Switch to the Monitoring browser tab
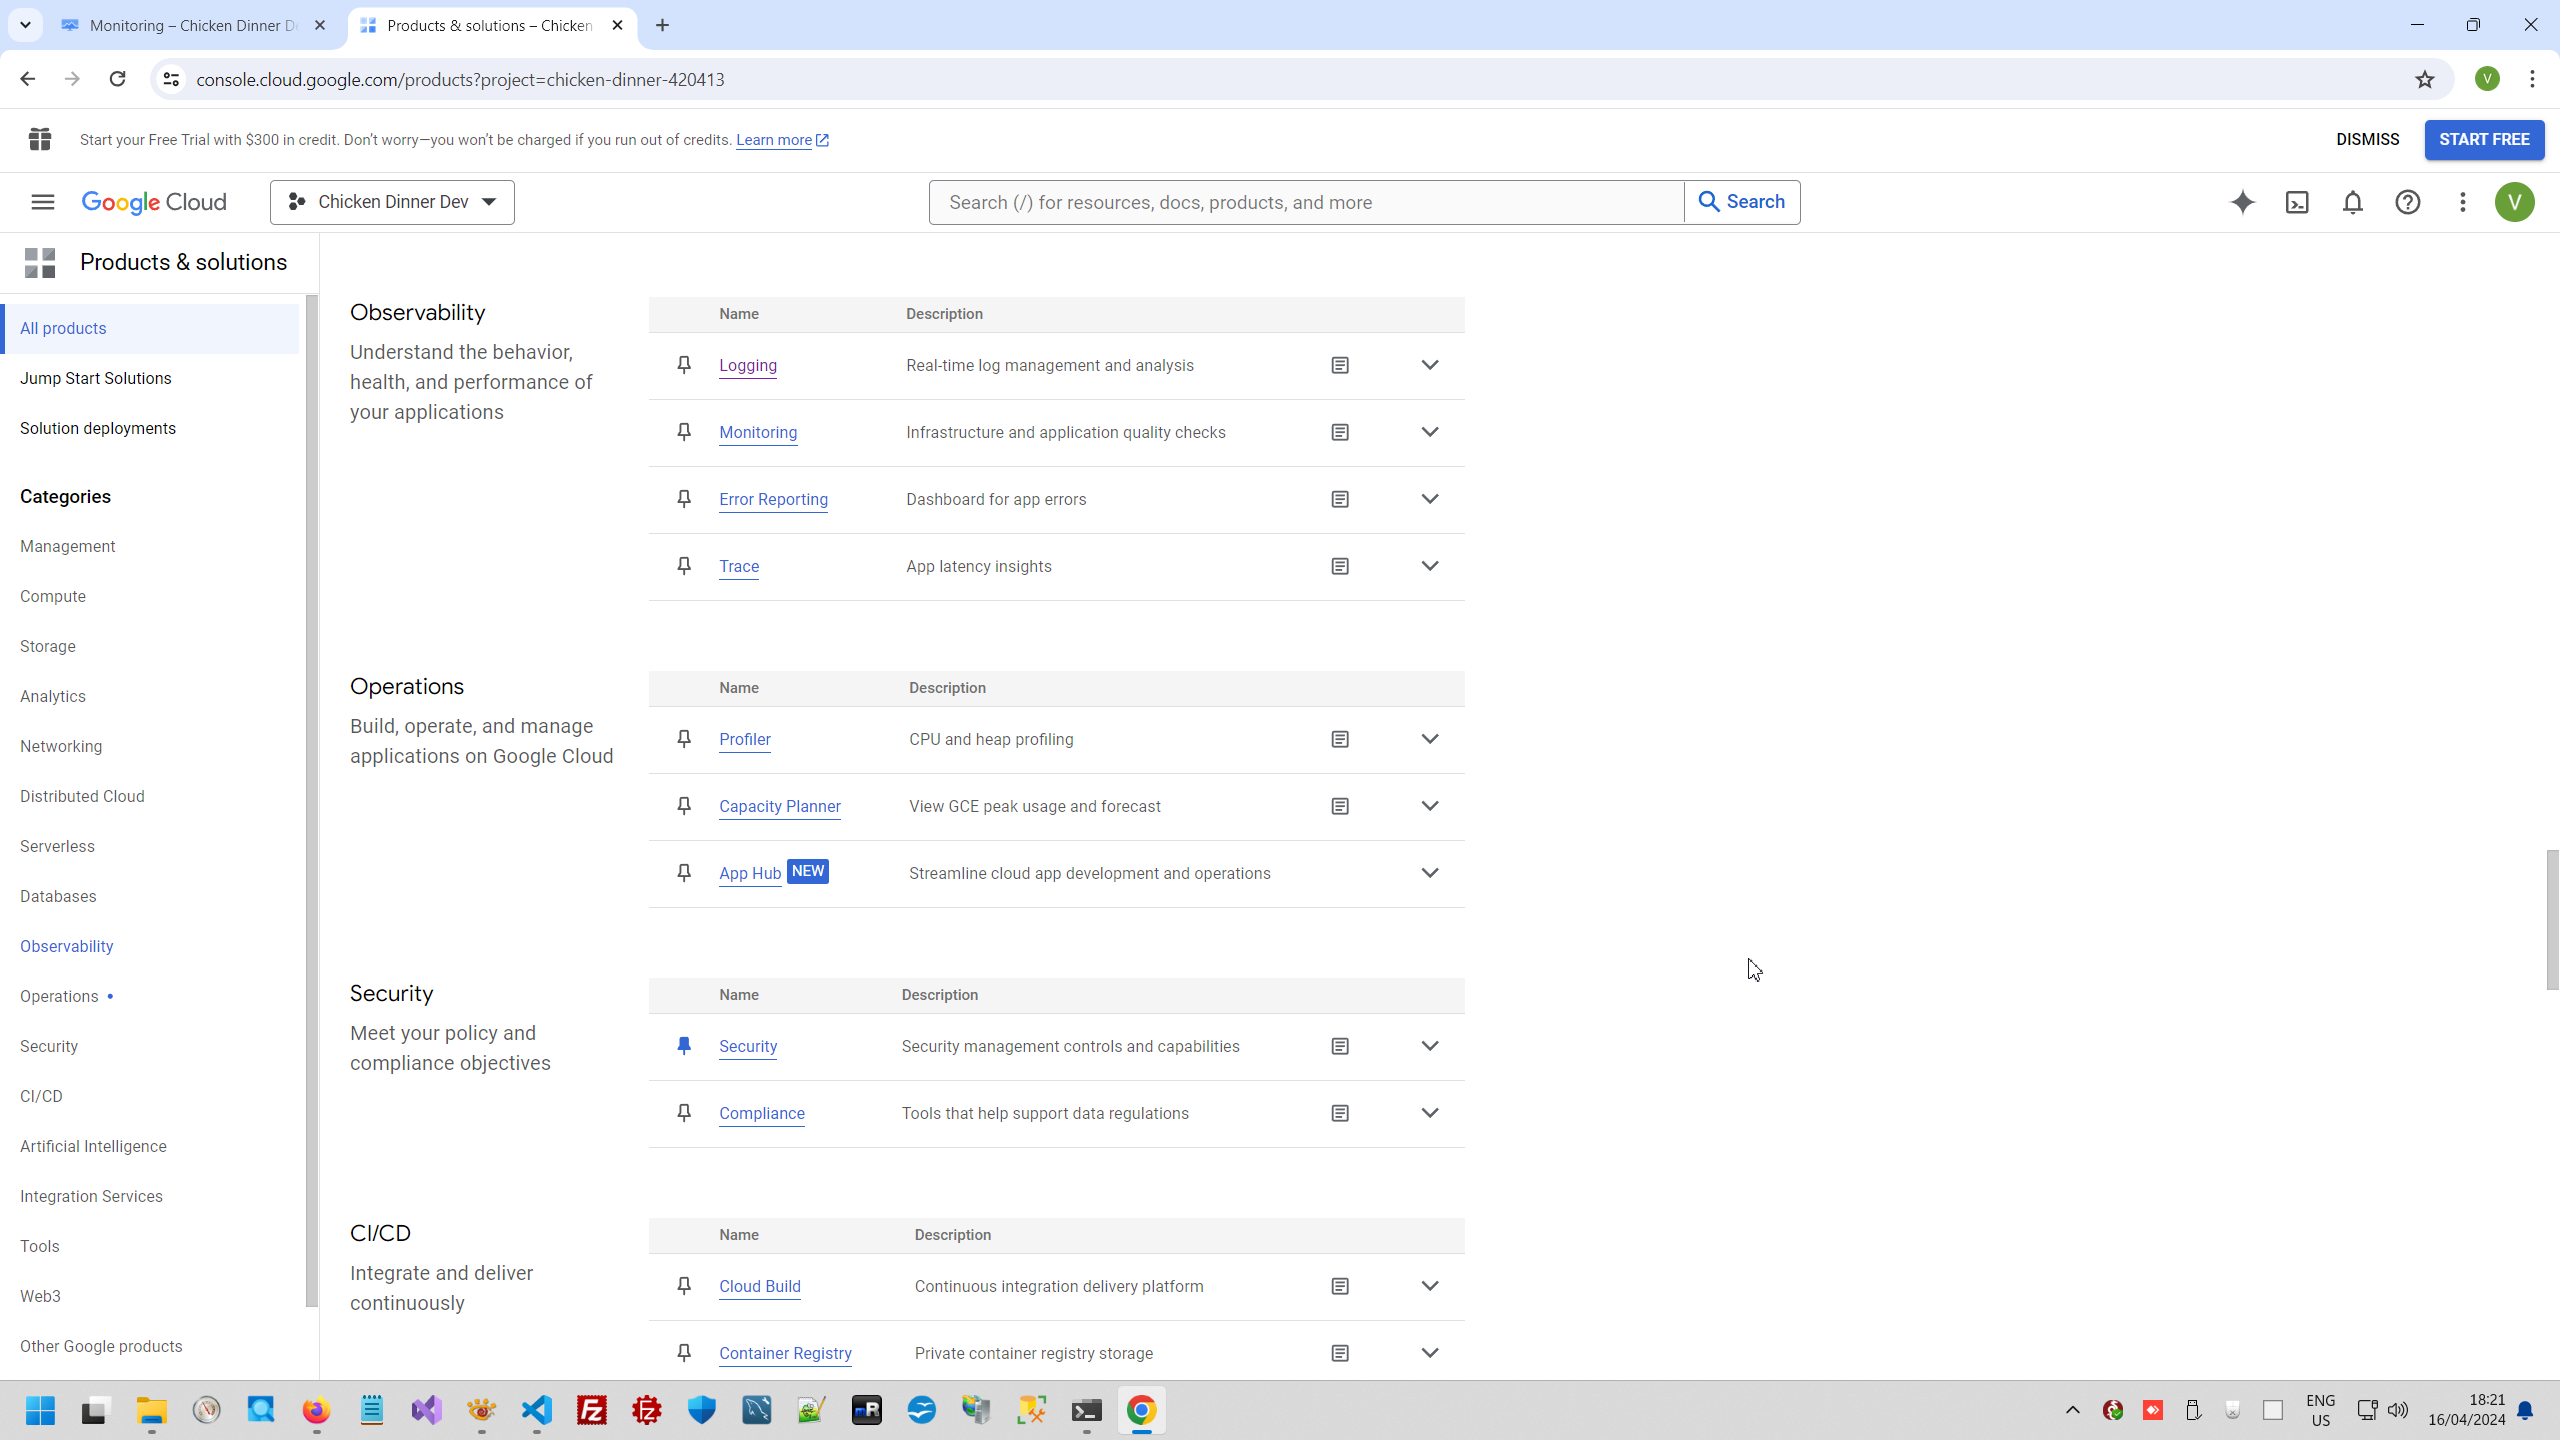The image size is (2560, 1440). (x=190, y=26)
